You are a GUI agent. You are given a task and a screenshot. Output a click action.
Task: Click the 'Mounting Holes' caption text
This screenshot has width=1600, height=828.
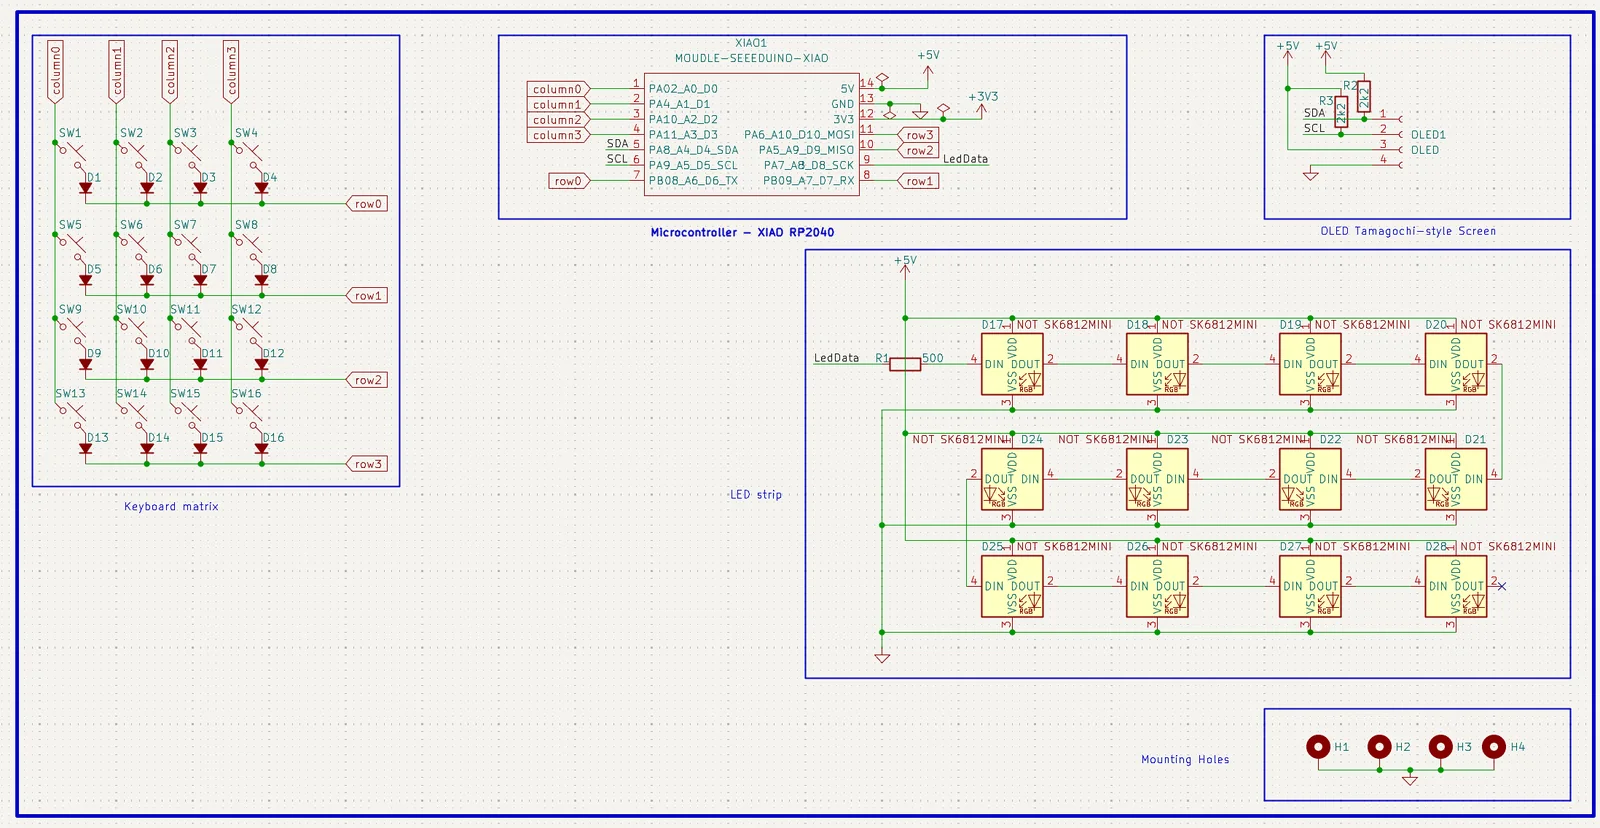[1185, 760]
